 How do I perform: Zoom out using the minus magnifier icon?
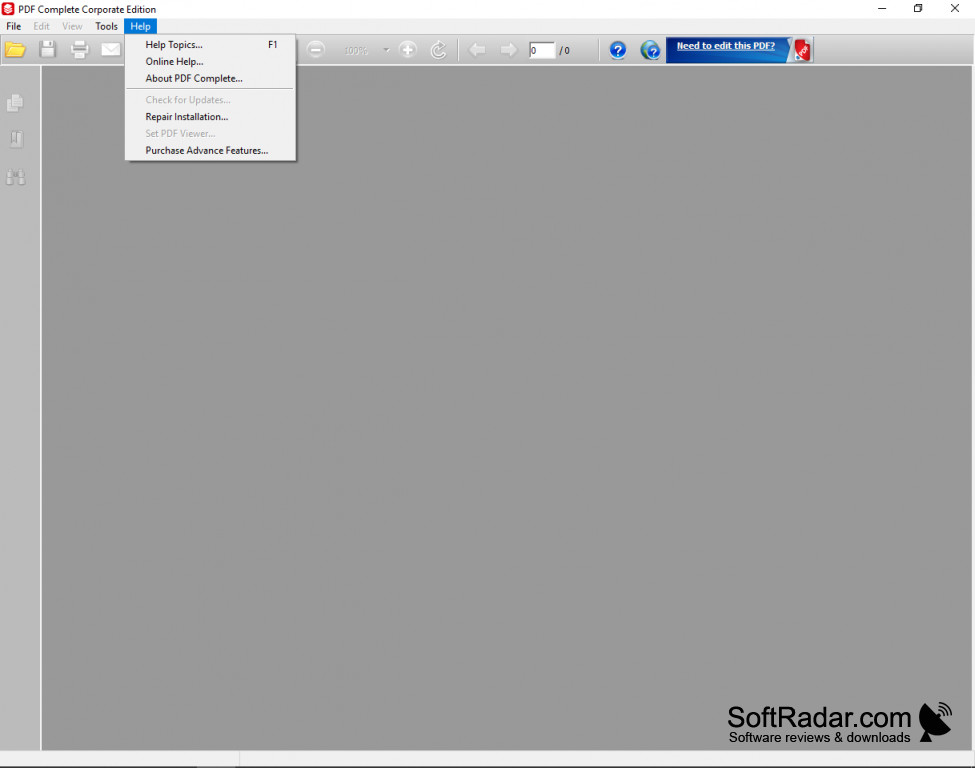click(315, 49)
